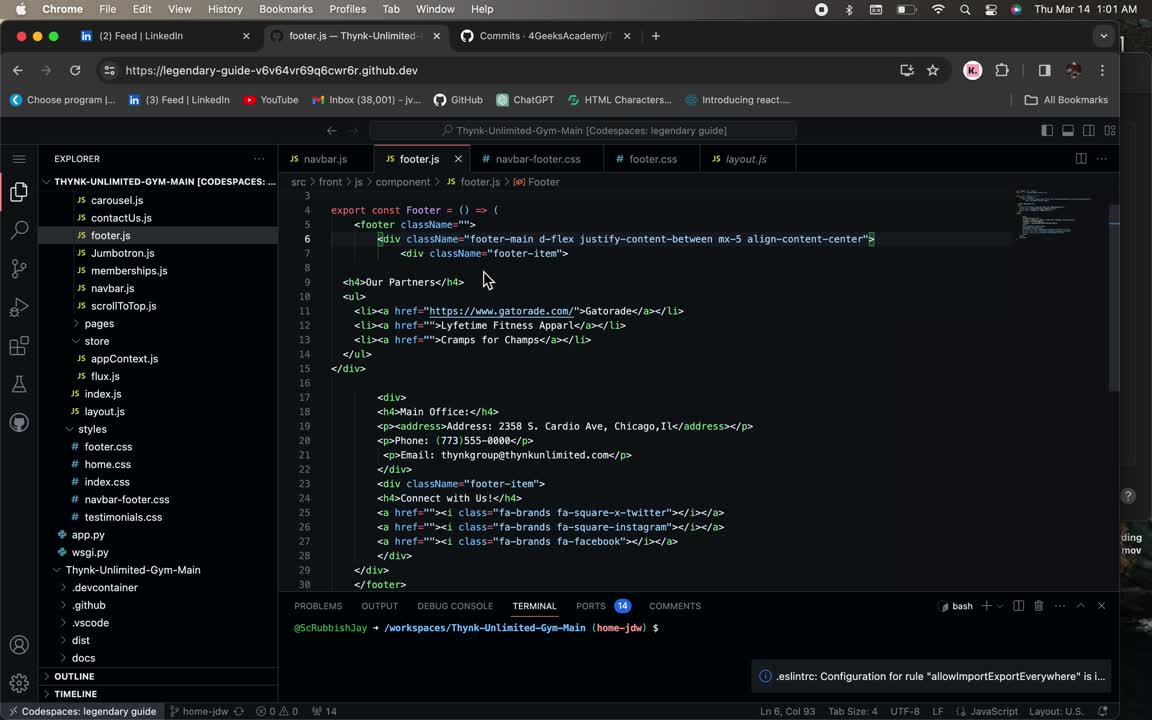The width and height of the screenshot is (1152, 720).
Task: Kill the terminal with trash icon
Action: (1039, 606)
